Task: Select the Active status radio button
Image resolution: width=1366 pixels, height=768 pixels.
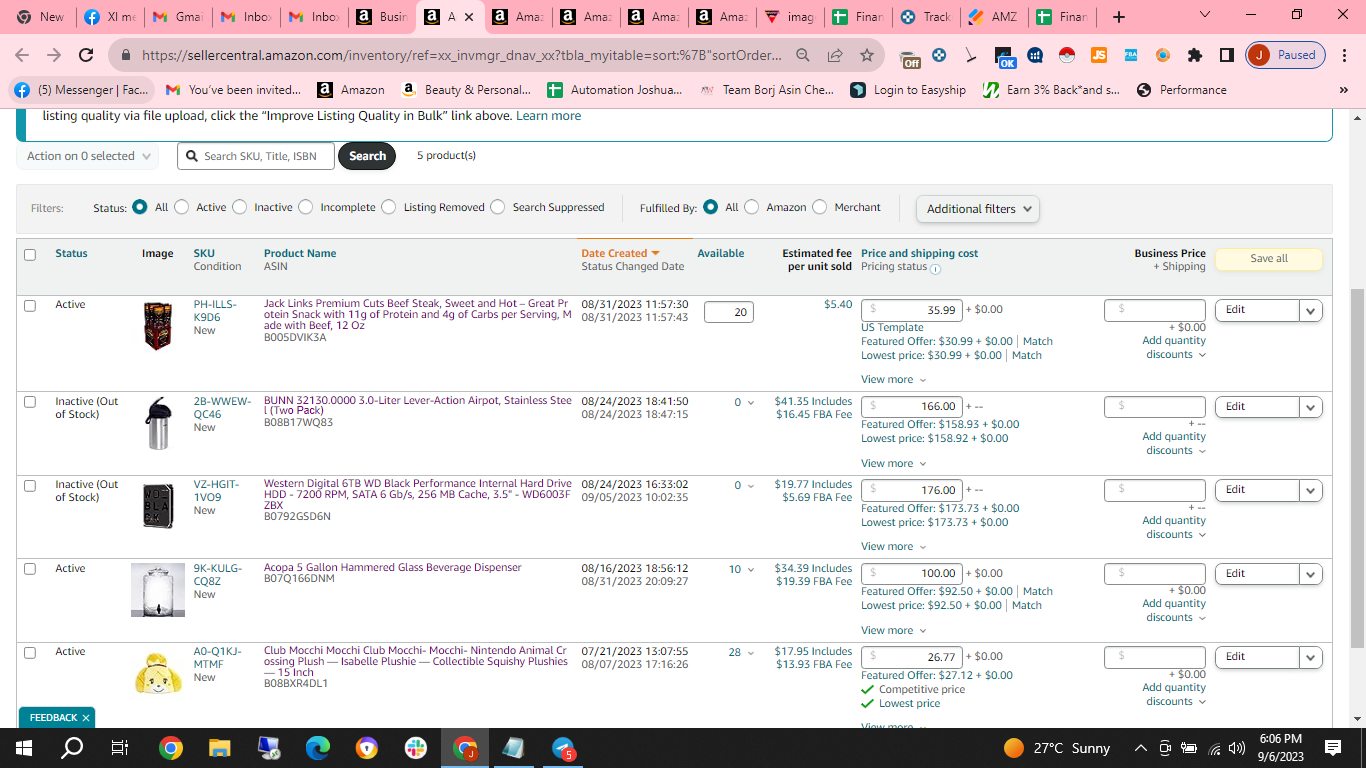Action: pyautogui.click(x=181, y=207)
